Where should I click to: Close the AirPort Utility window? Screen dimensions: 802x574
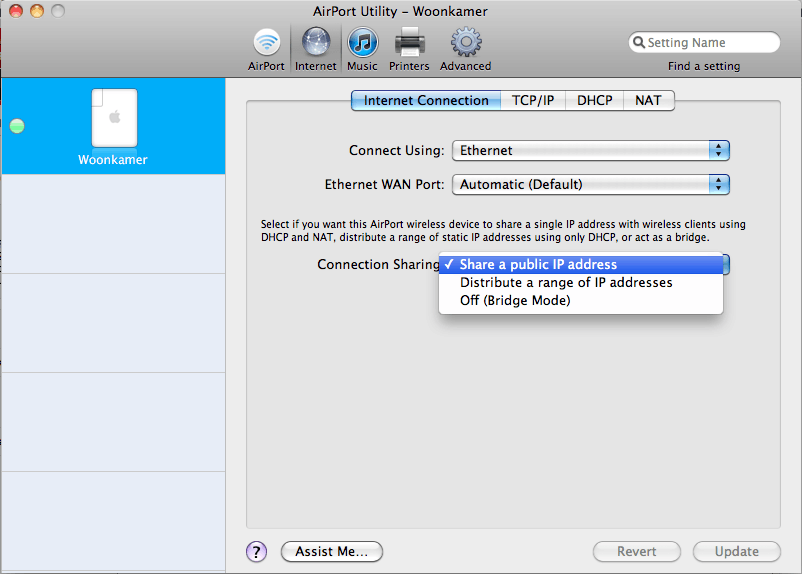coord(16,11)
